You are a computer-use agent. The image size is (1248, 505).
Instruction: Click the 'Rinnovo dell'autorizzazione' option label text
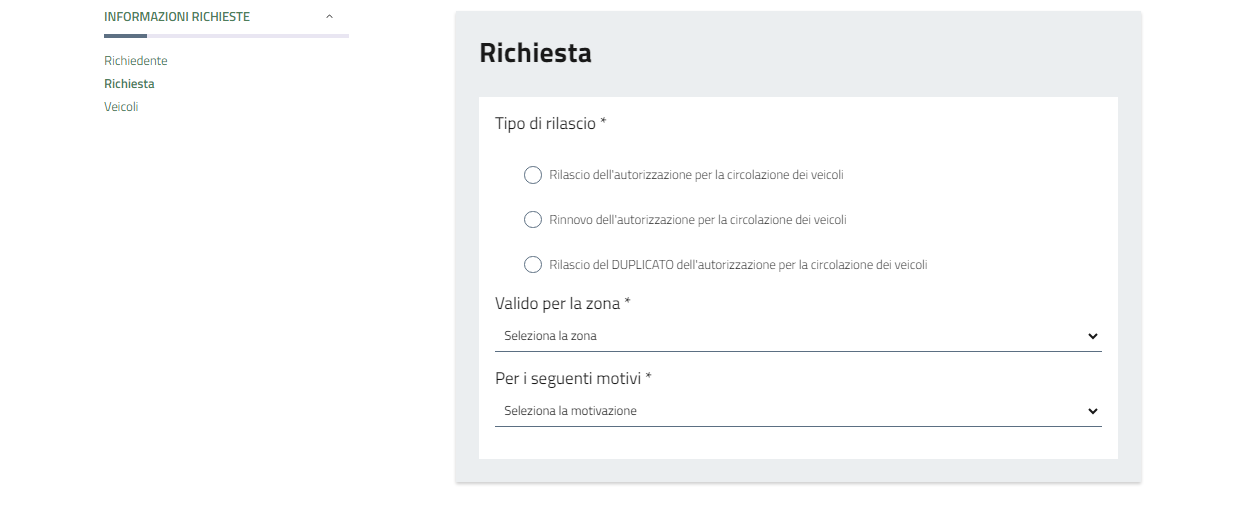tap(698, 220)
